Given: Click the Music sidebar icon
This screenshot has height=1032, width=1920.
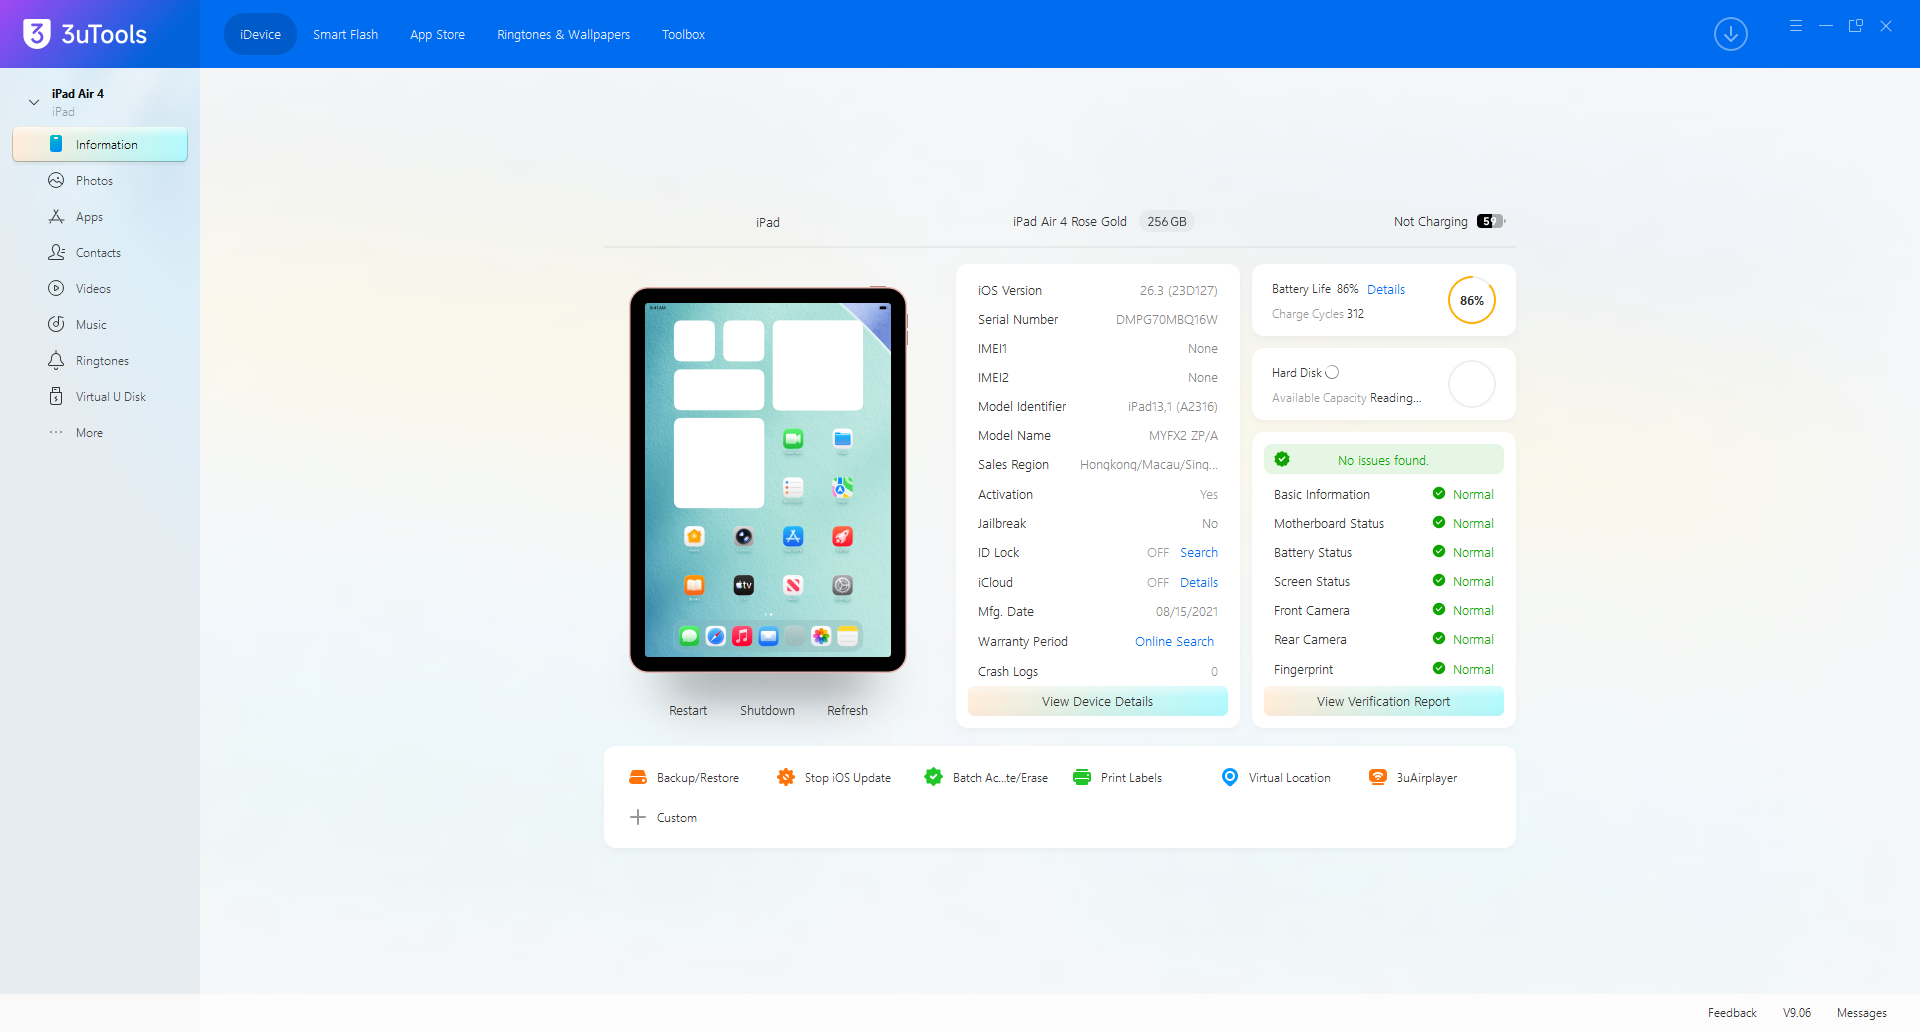Looking at the screenshot, I should pyautogui.click(x=56, y=325).
